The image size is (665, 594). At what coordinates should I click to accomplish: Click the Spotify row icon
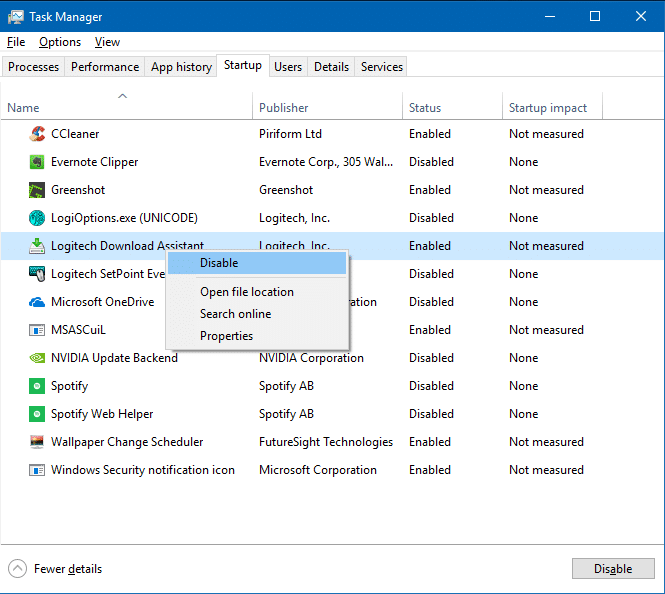[x=37, y=386]
